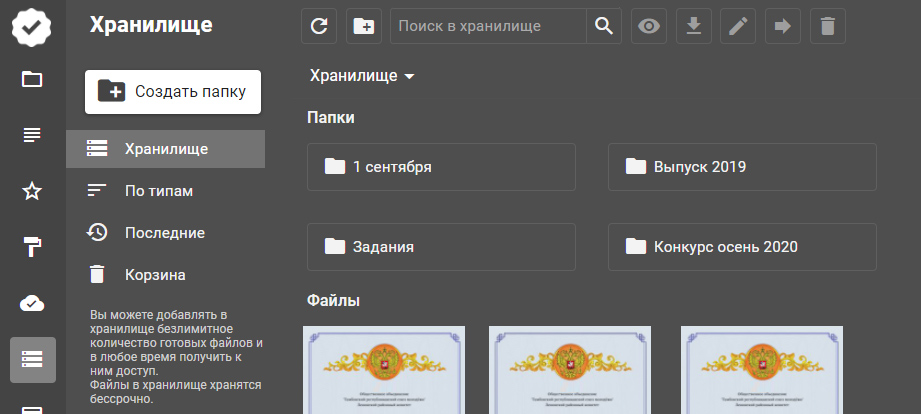This screenshot has height=414, width=921.
Task: Select the second certificate file thumbnail
Action: point(570,370)
